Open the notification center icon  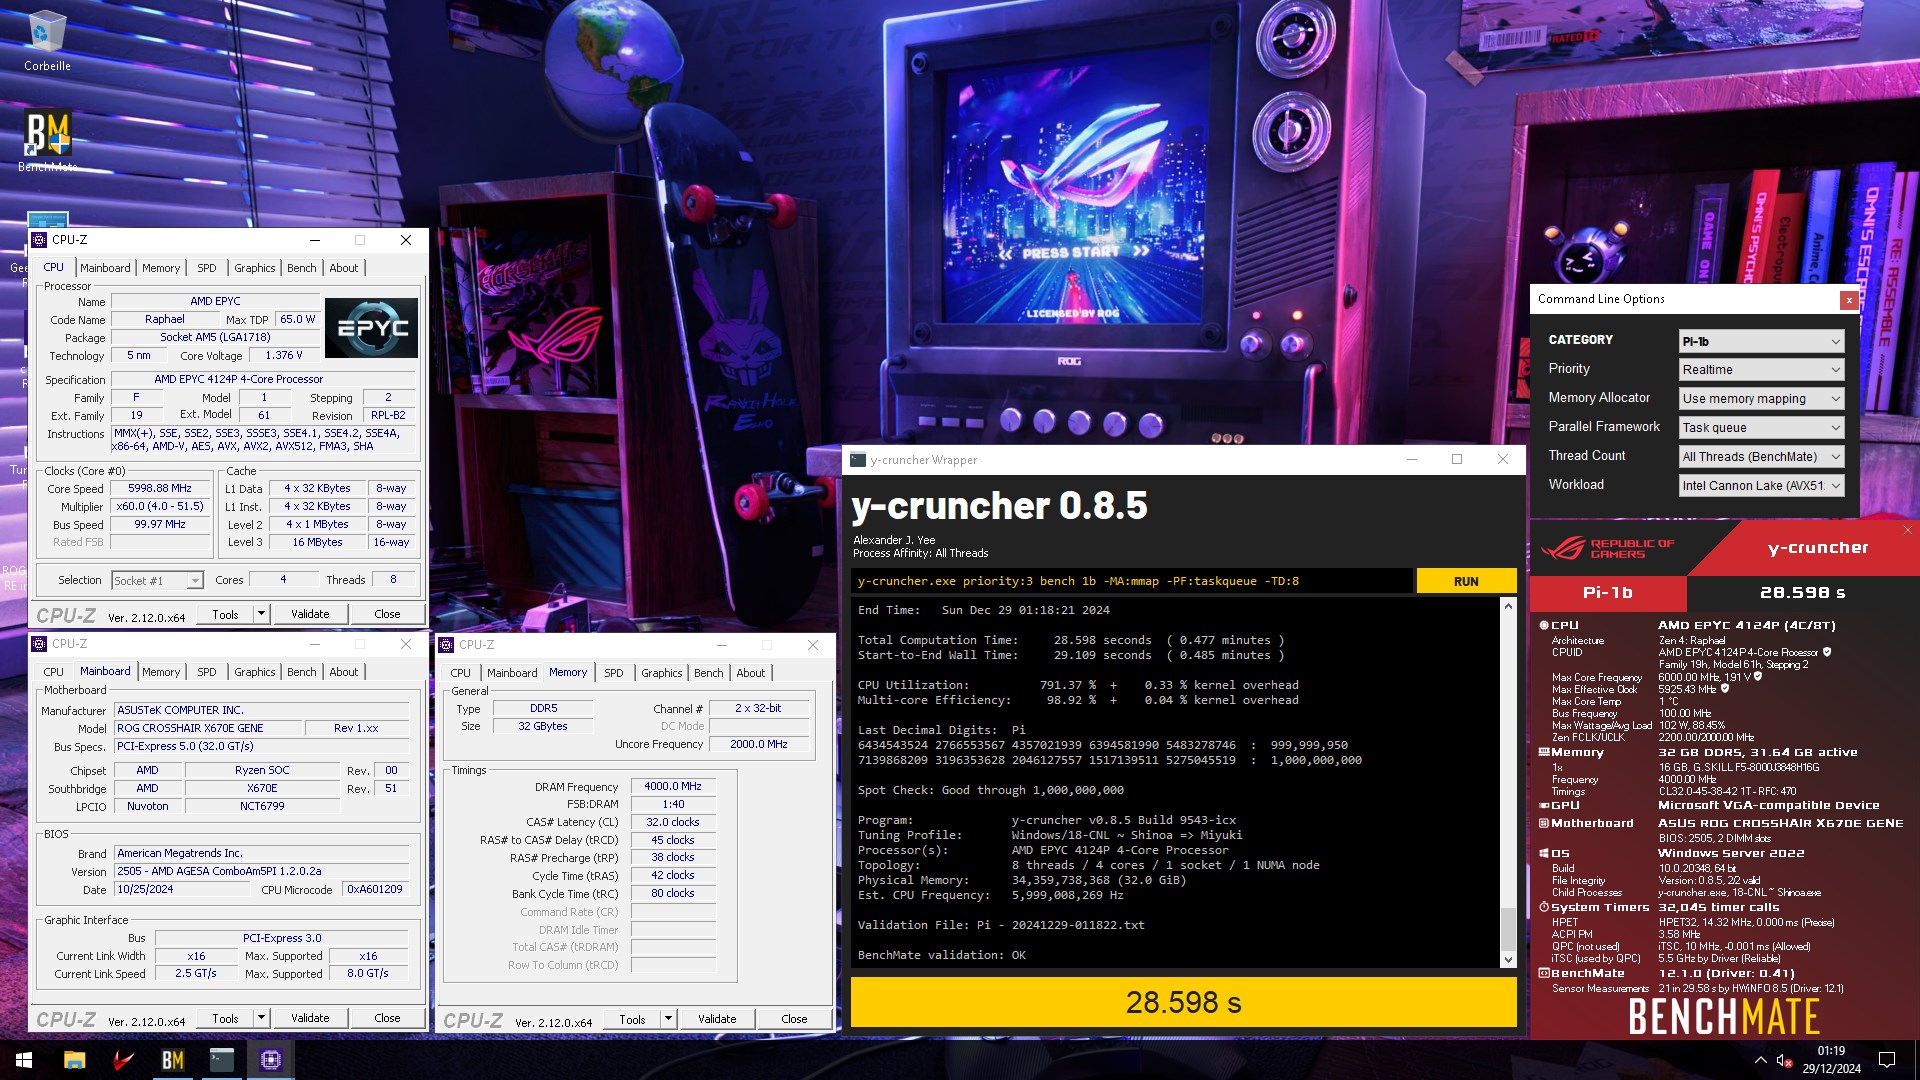pyautogui.click(x=1887, y=1059)
